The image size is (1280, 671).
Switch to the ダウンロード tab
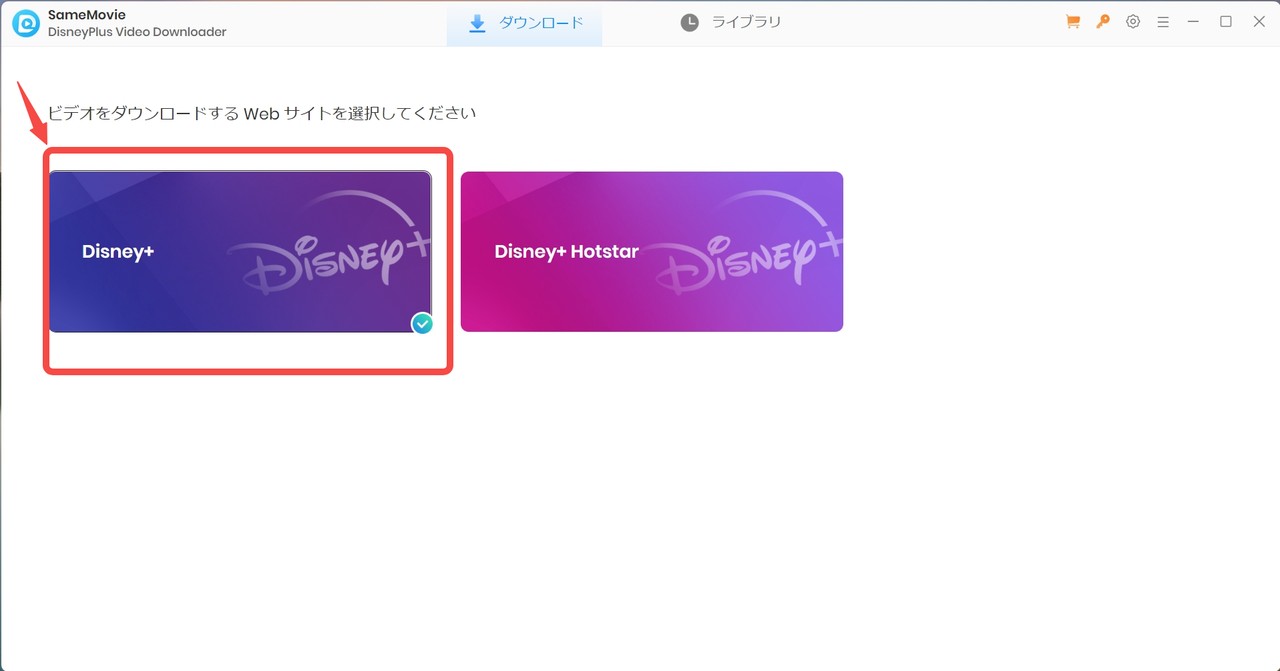[524, 21]
